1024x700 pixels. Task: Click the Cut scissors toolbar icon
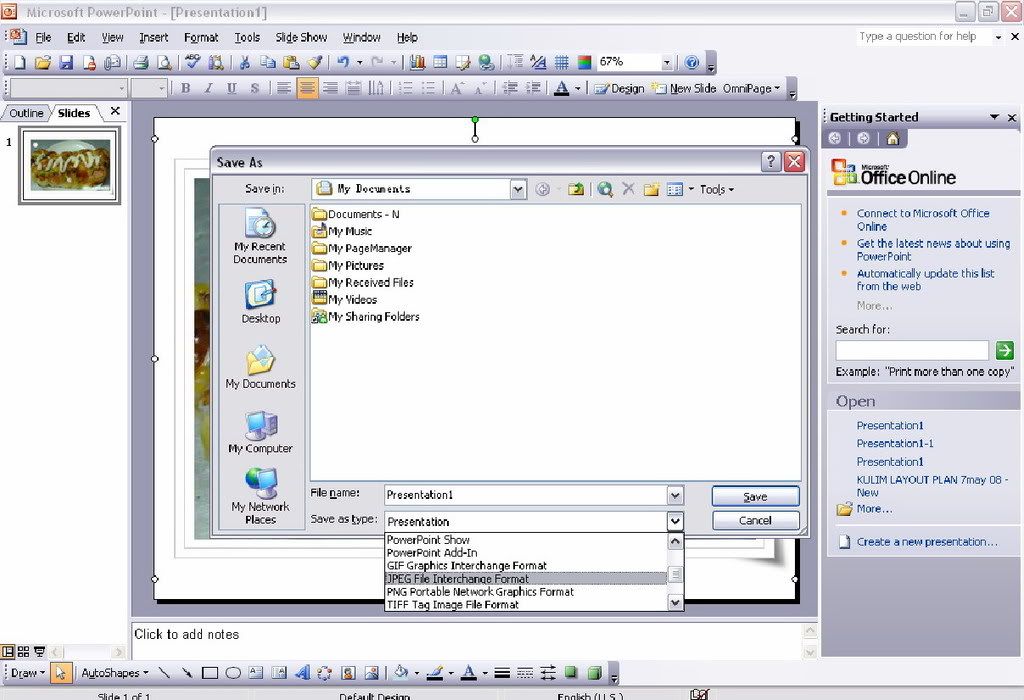[x=245, y=63]
